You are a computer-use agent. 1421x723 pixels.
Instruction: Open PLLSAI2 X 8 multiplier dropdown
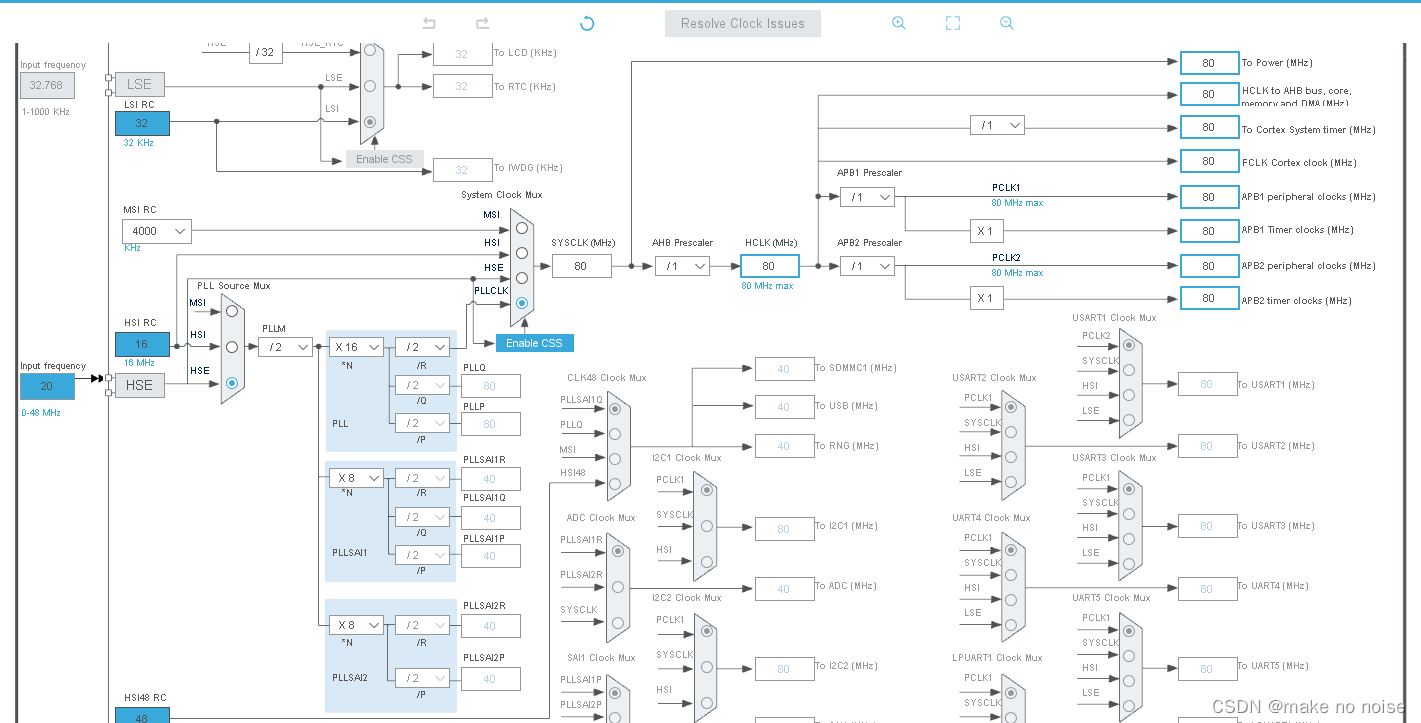357,625
